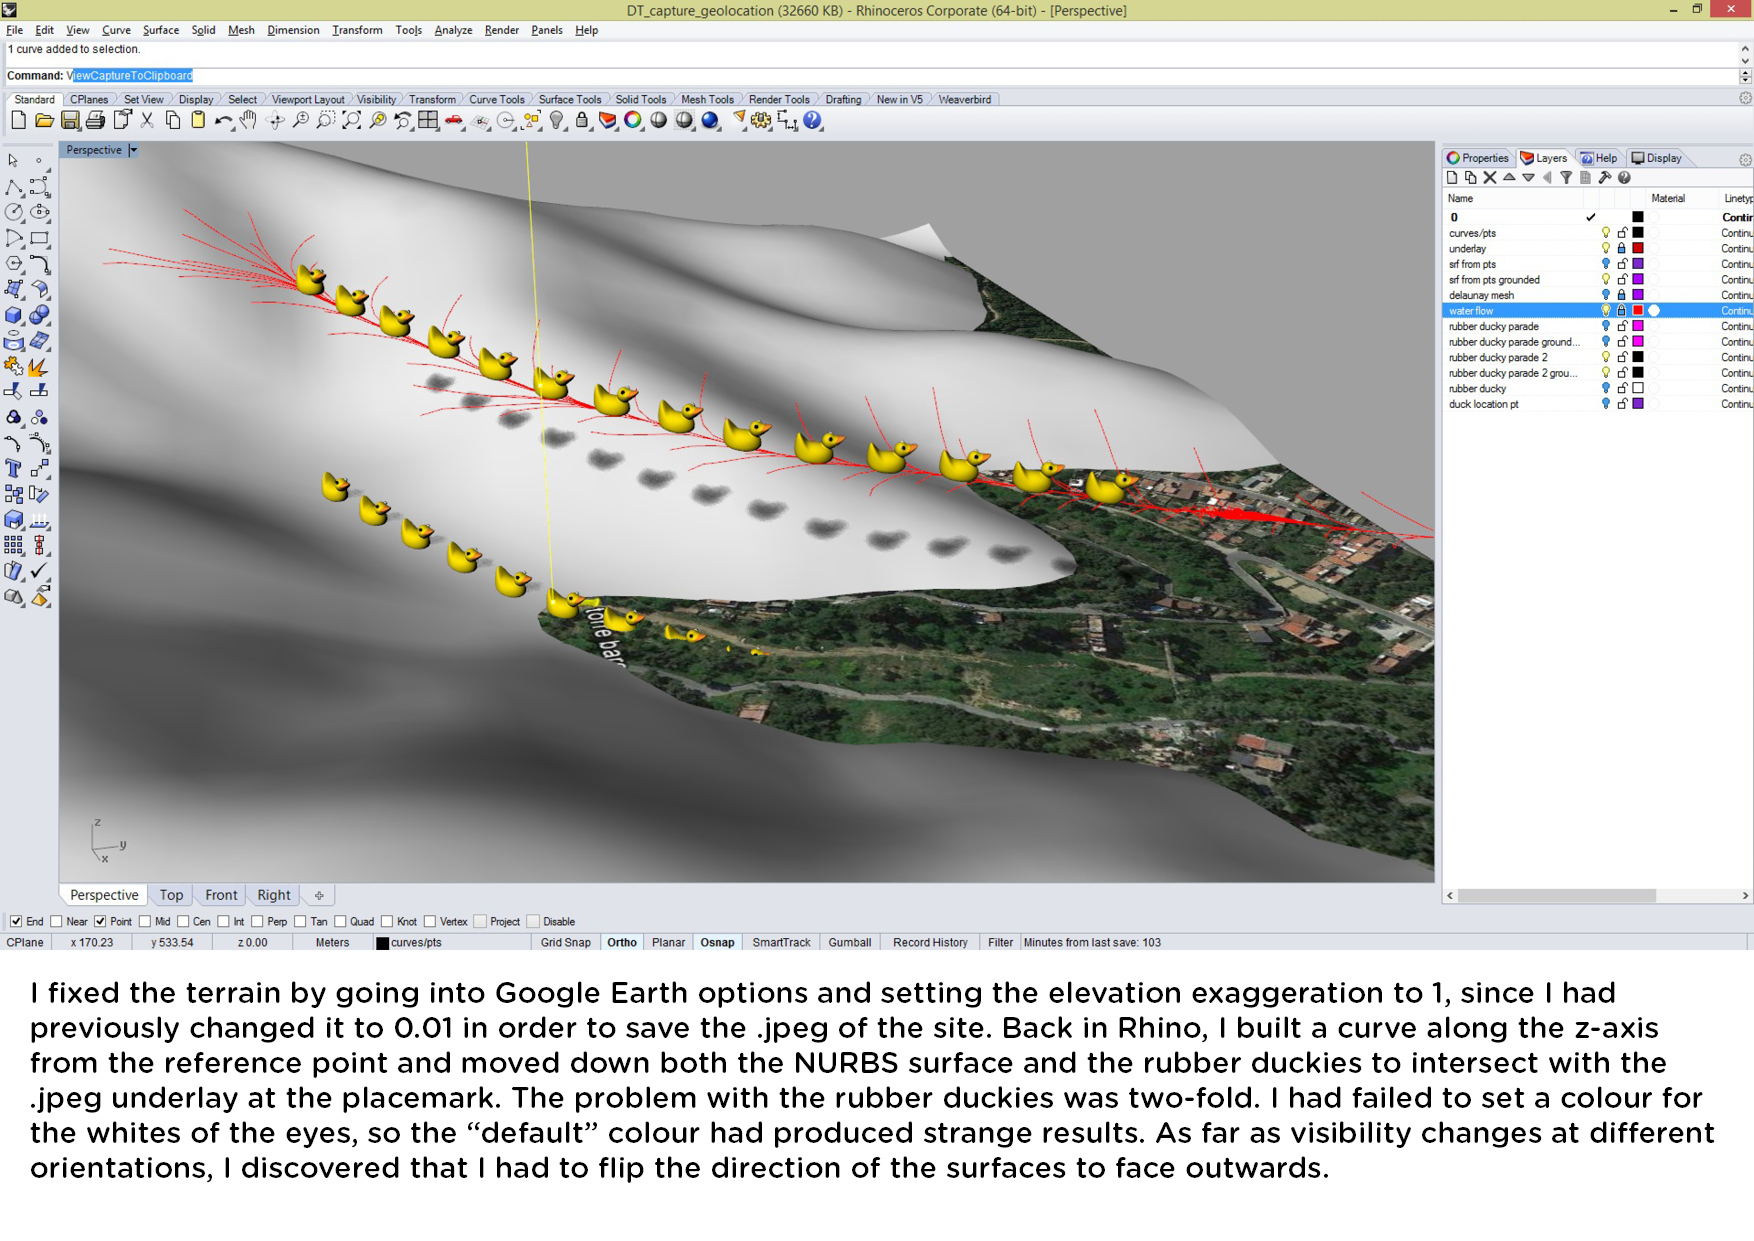
Task: Toggle the Gumball status bar button
Action: coord(849,943)
